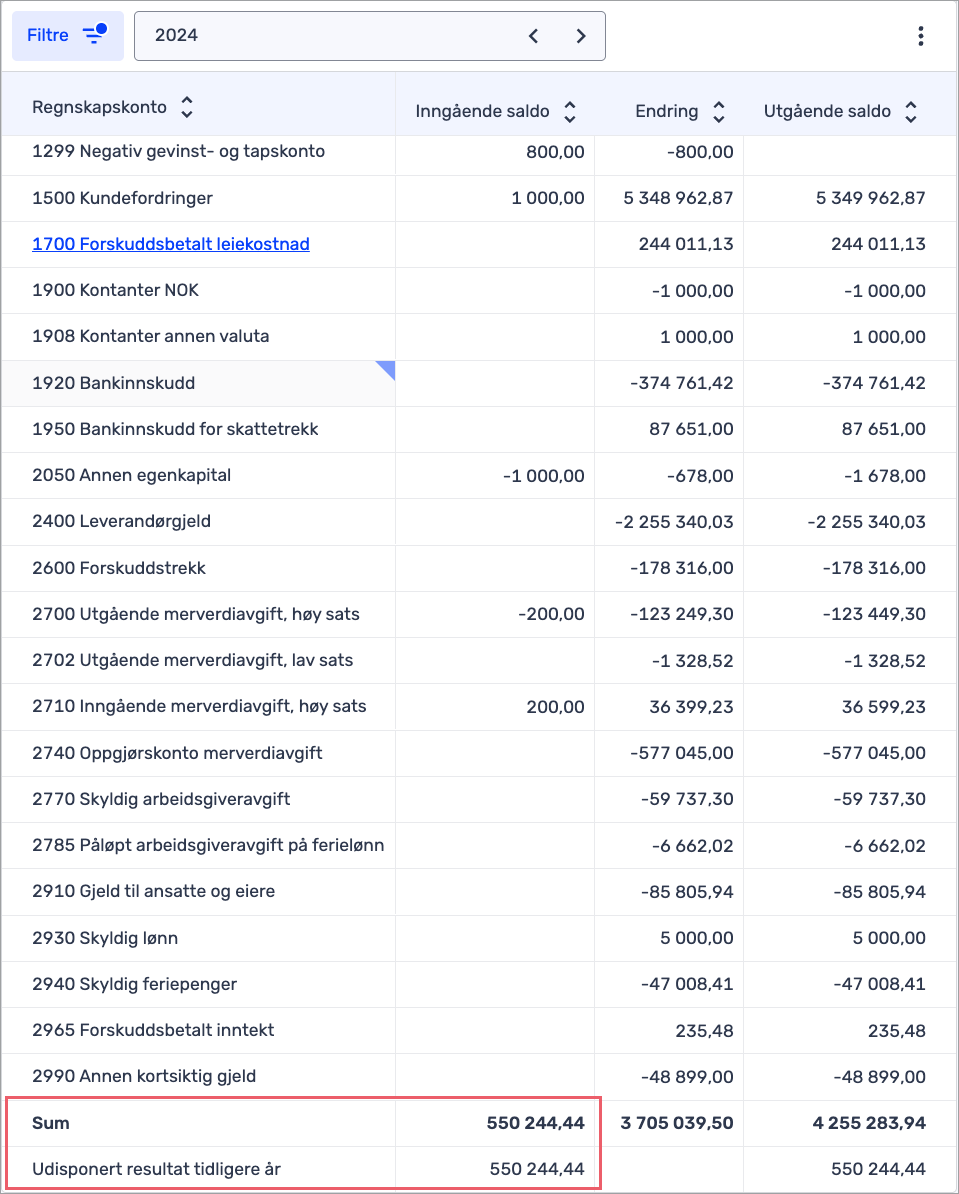Click the Regnskapskonto column header

[99, 108]
